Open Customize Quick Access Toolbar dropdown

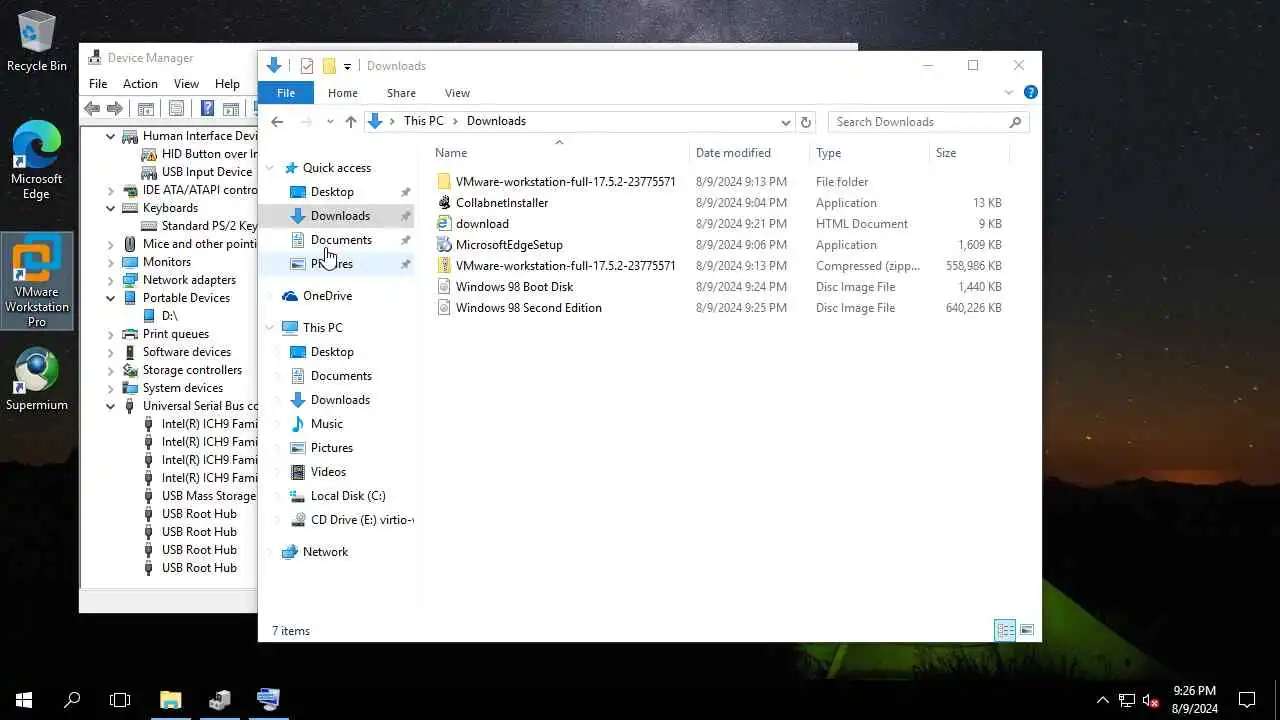tap(347, 66)
